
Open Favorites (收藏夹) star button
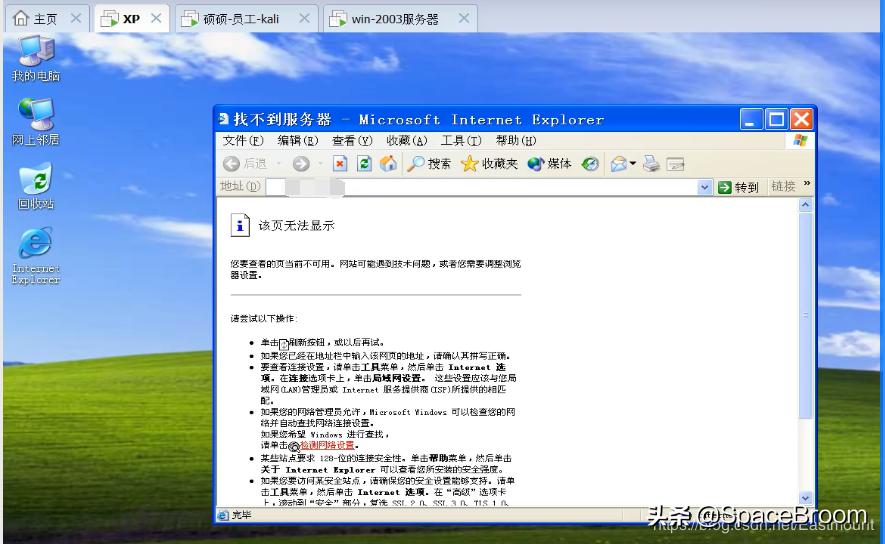click(489, 164)
